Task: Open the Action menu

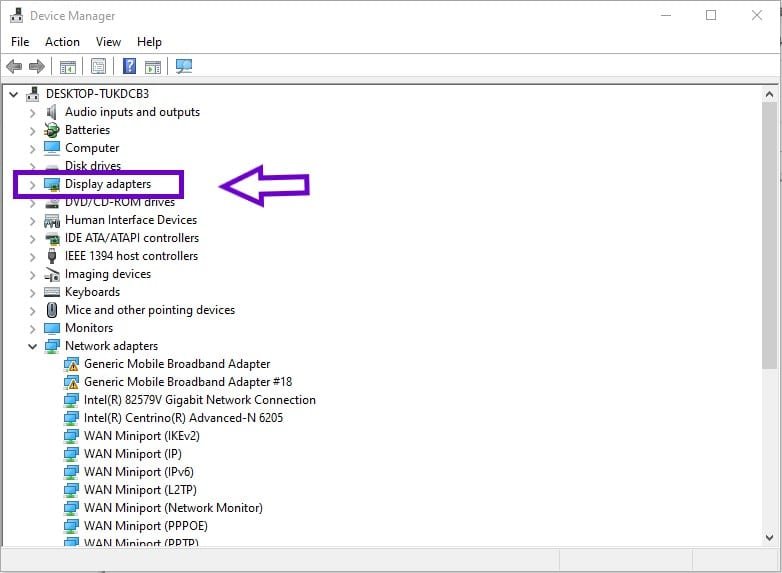Action: pyautogui.click(x=62, y=42)
